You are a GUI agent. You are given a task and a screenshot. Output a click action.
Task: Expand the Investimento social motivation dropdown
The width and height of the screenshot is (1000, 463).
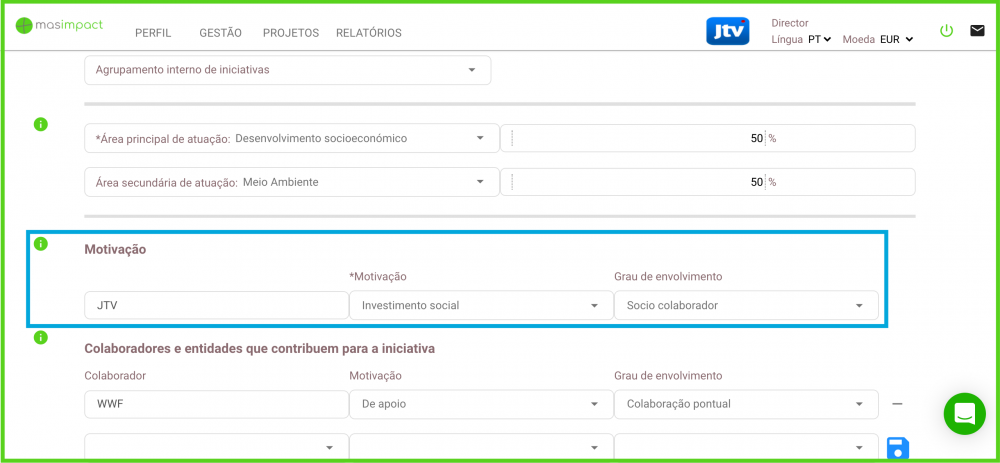click(x=480, y=305)
